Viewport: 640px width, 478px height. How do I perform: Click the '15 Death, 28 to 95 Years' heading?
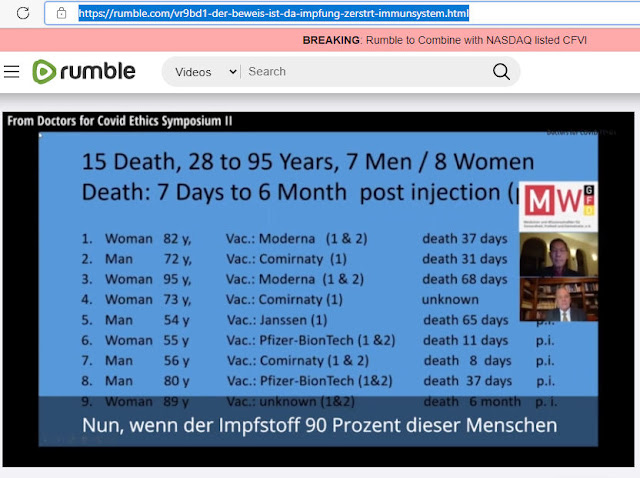click(308, 162)
